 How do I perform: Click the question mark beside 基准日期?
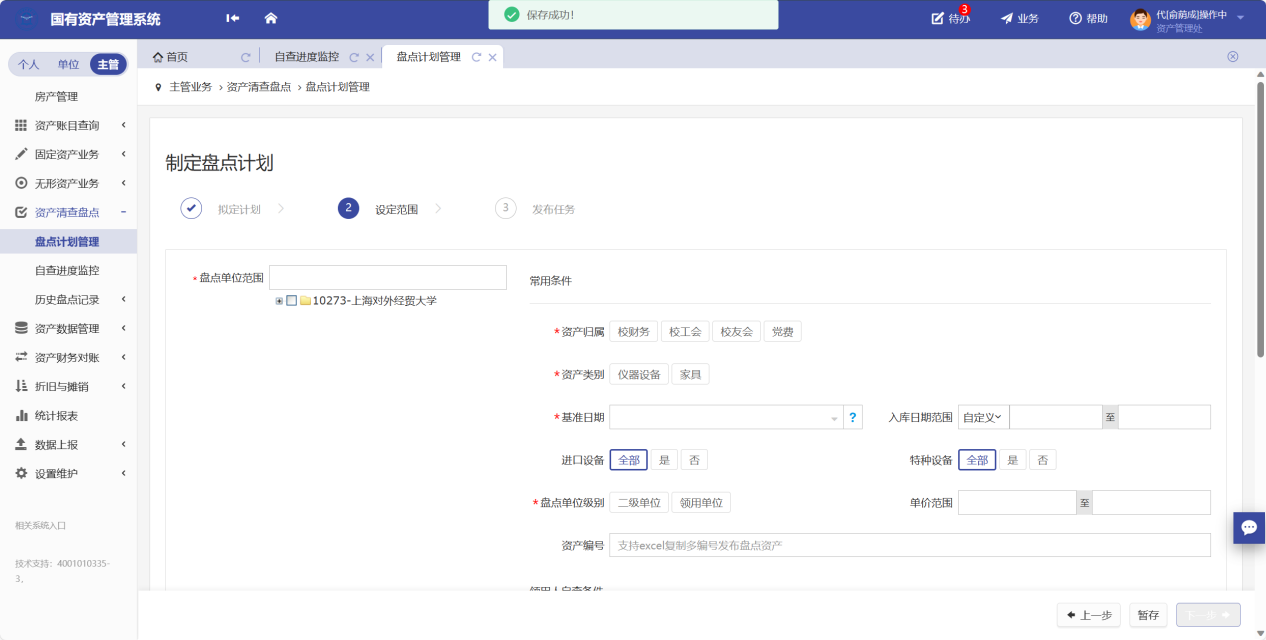click(x=853, y=418)
